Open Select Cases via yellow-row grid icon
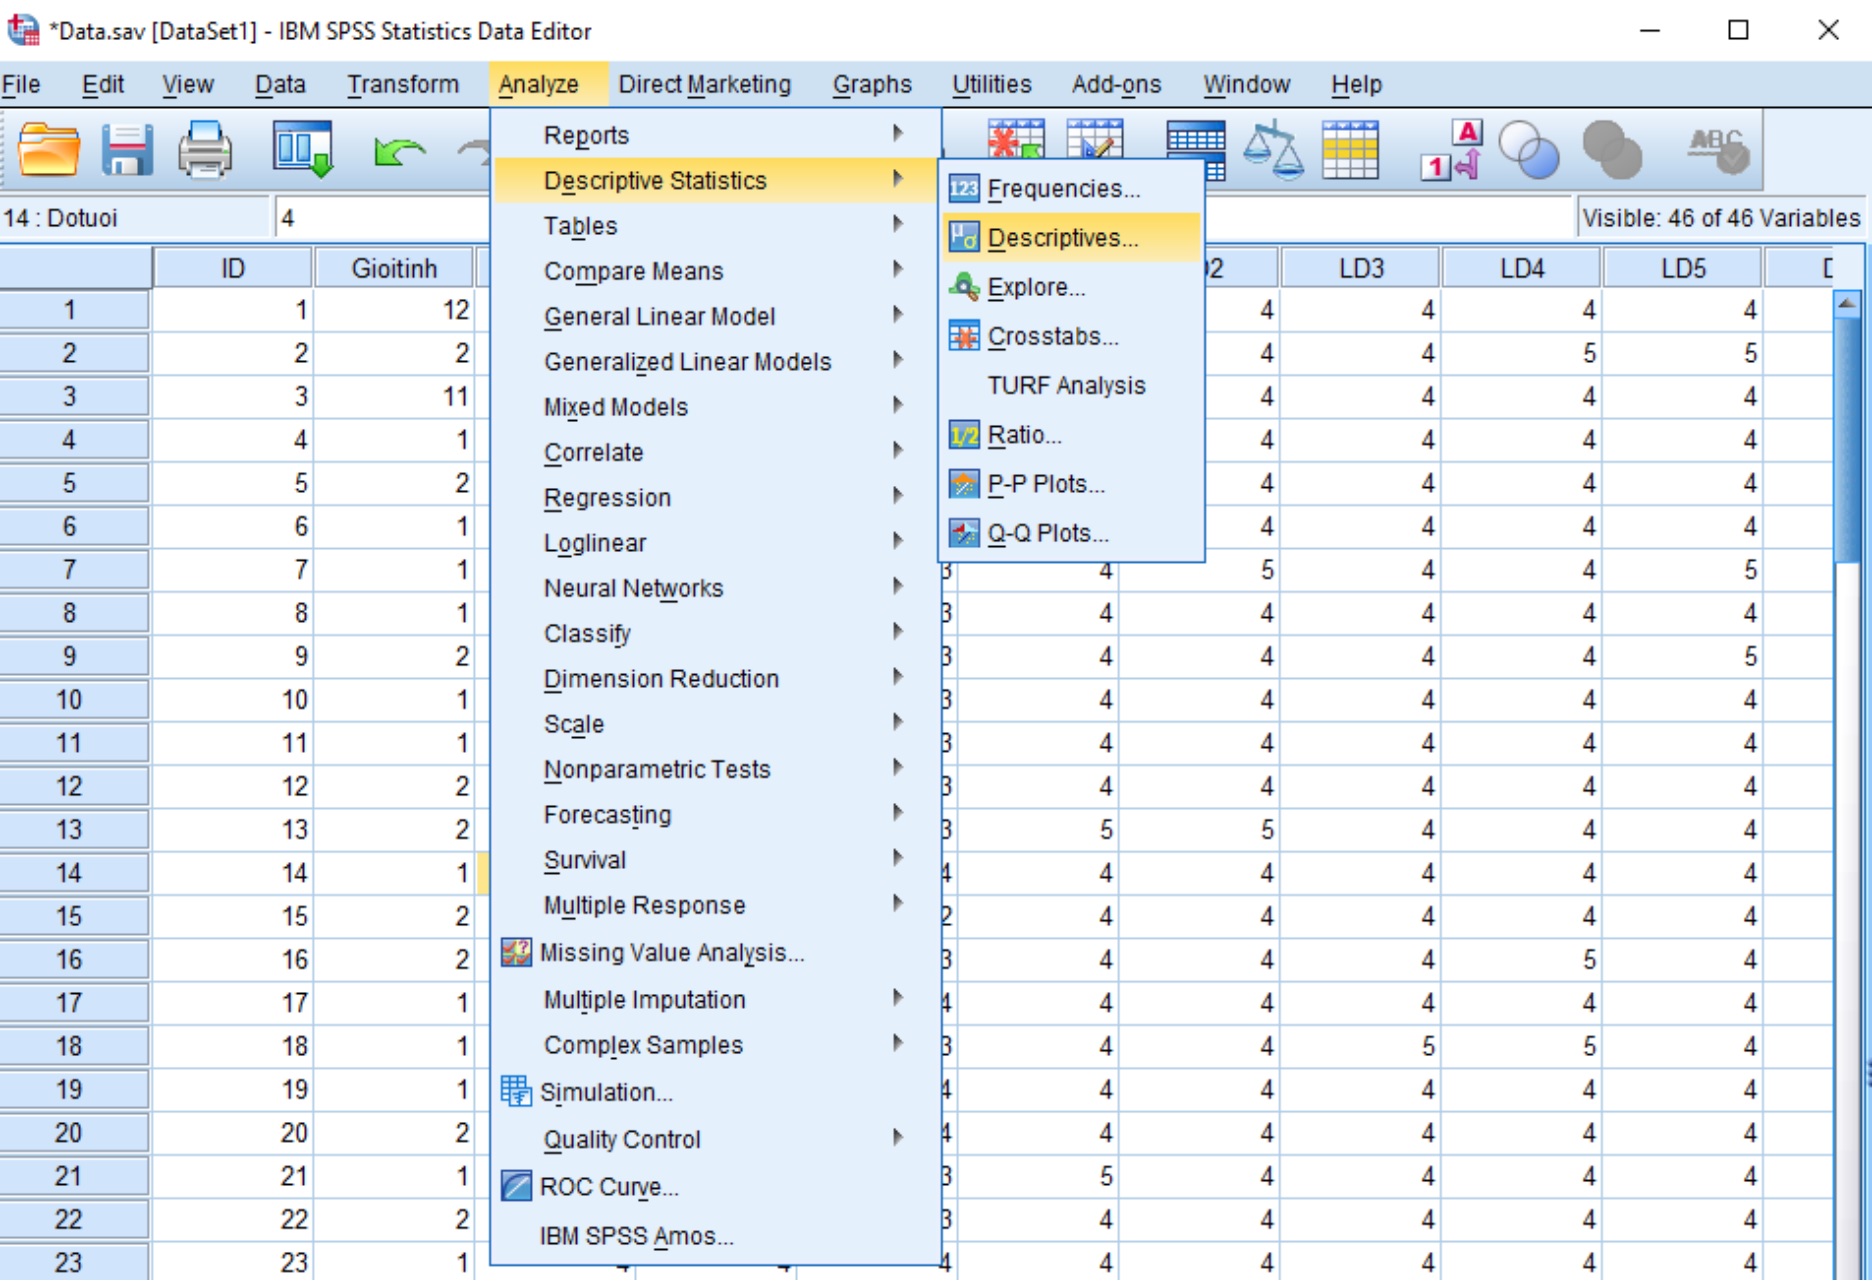1872x1284 pixels. point(1350,150)
